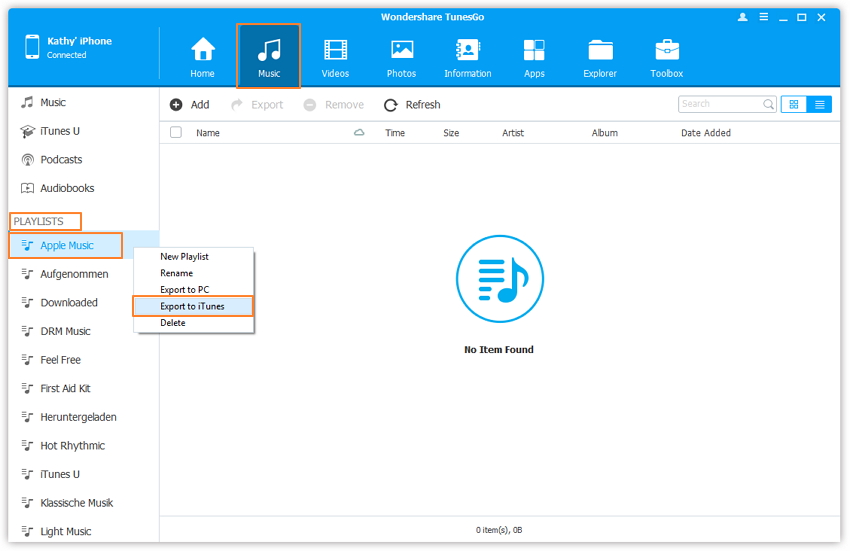Switch to list view layout
850x551 pixels.
point(819,104)
